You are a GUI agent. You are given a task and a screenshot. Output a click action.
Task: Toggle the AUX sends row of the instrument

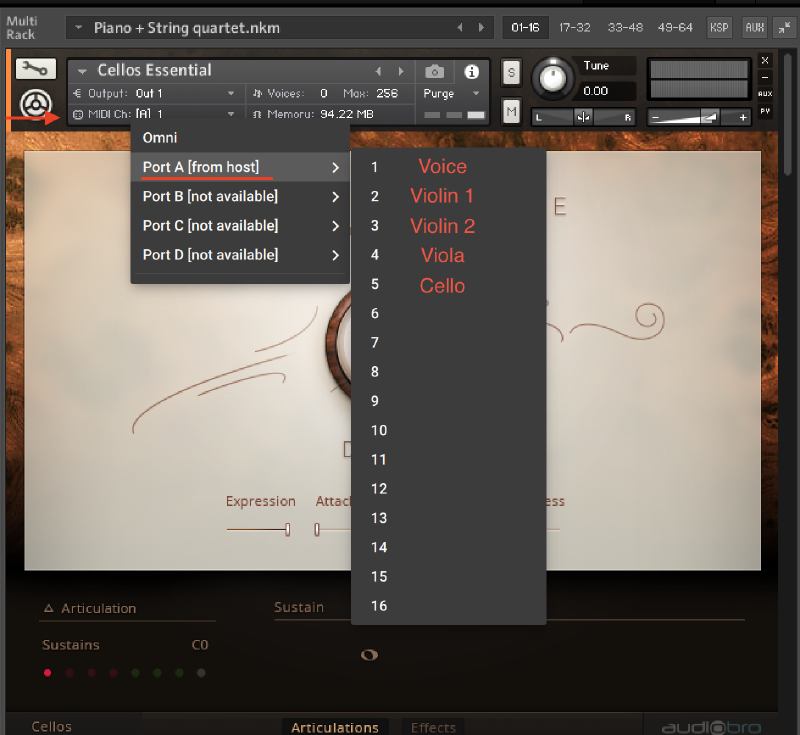[765, 94]
